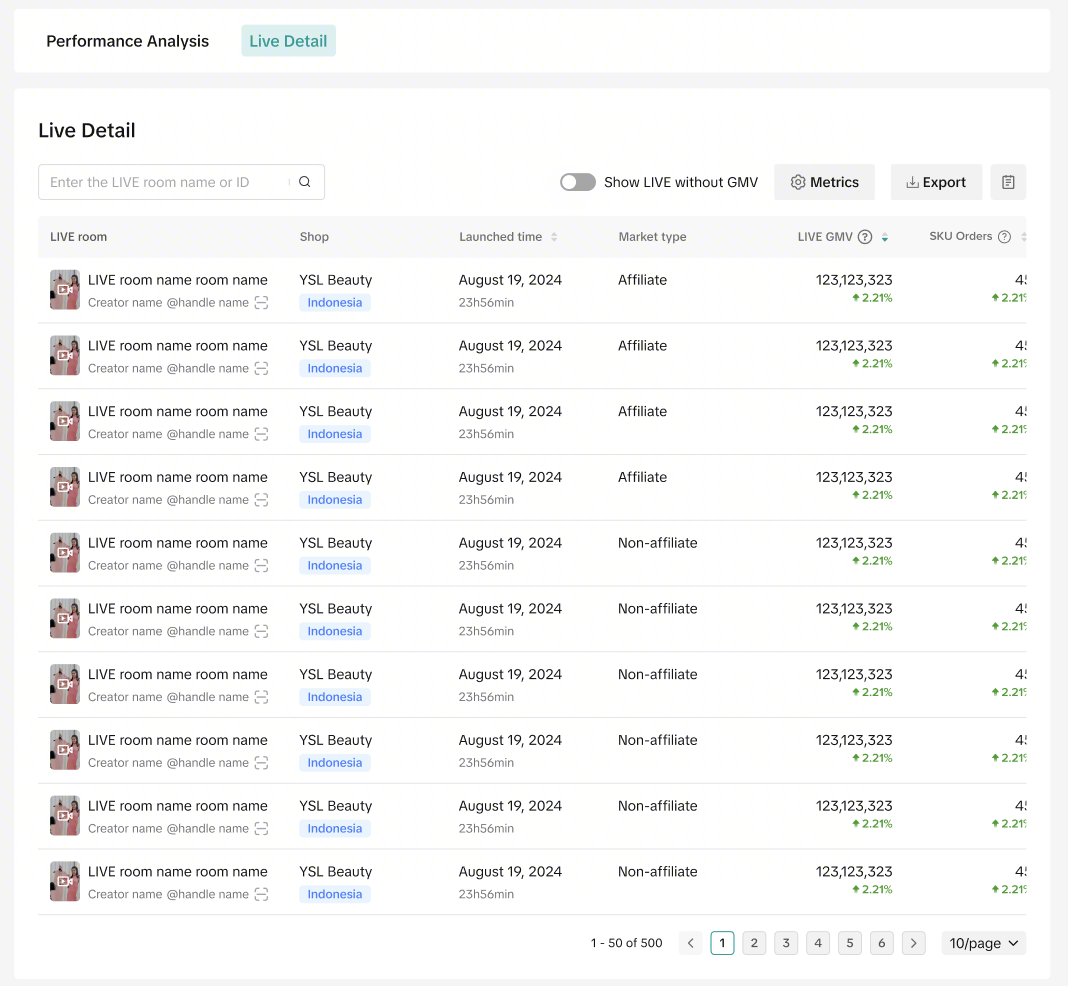The height and width of the screenshot is (986, 1068).
Task: Click the previous page arrow
Action: pos(690,943)
